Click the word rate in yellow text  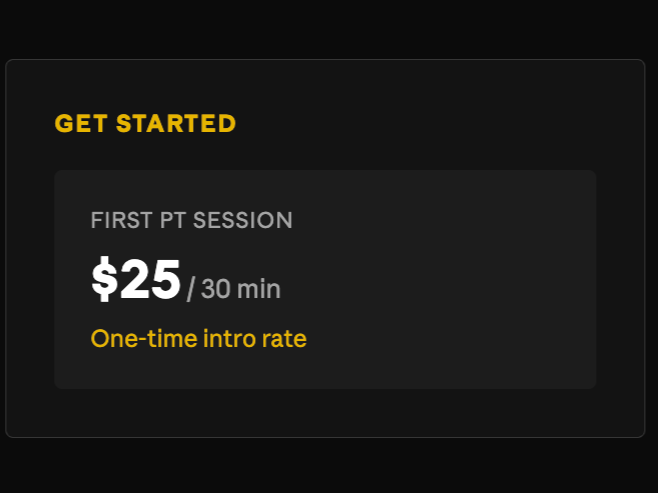pos(284,339)
